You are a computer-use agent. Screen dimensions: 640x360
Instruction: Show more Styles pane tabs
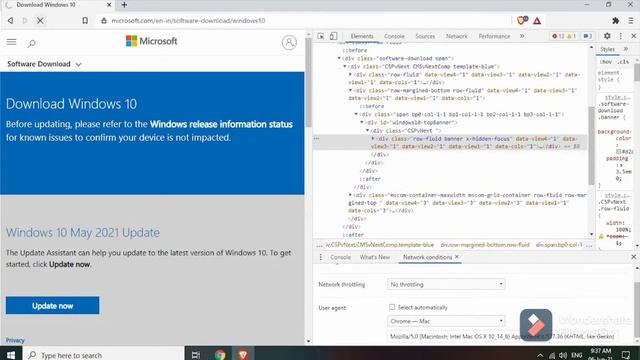626,49
